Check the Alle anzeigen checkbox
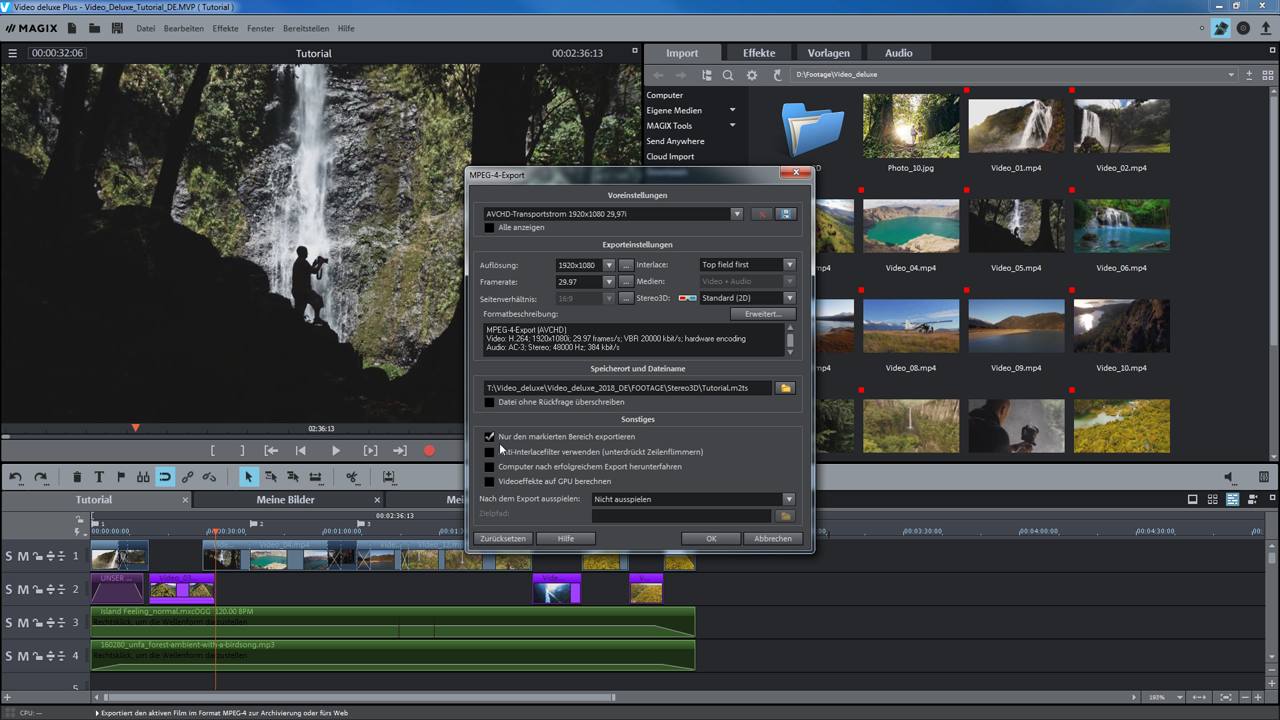 (x=489, y=228)
